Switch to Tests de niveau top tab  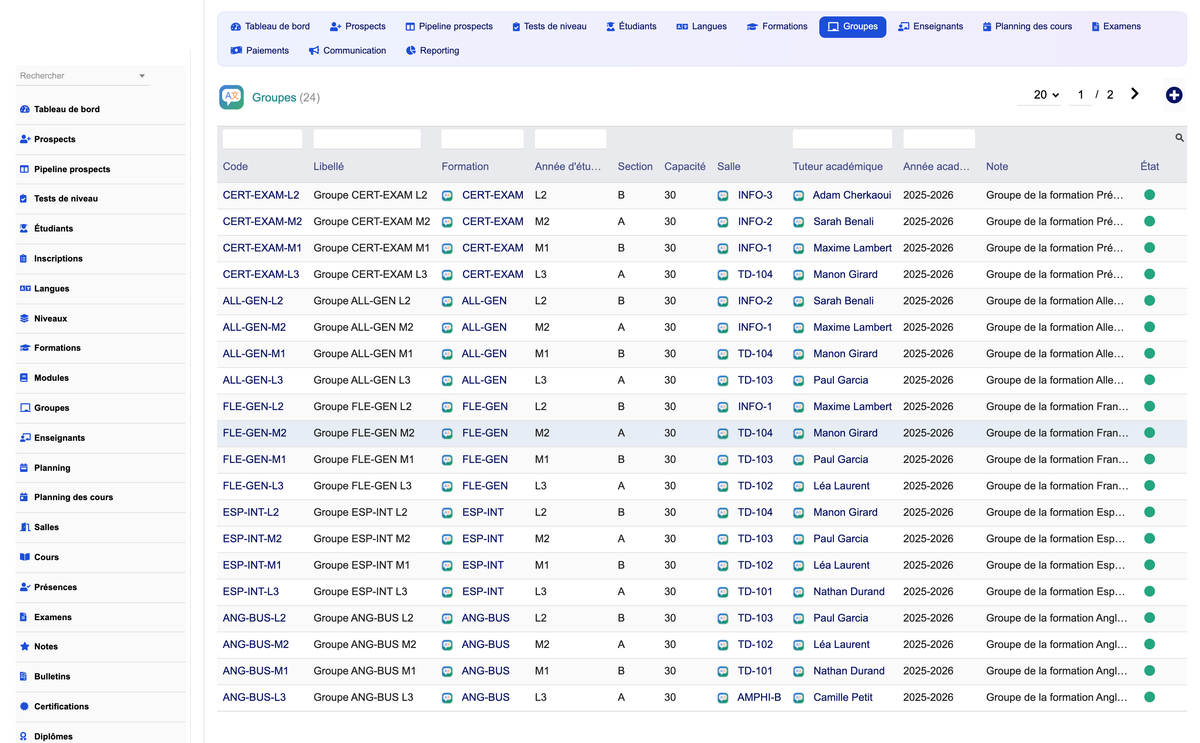[x=549, y=27]
